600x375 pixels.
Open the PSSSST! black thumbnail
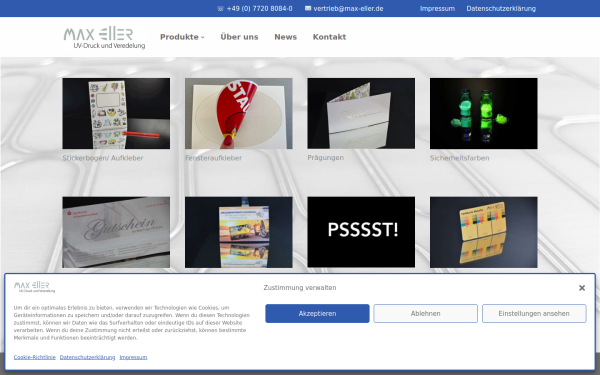(361, 232)
